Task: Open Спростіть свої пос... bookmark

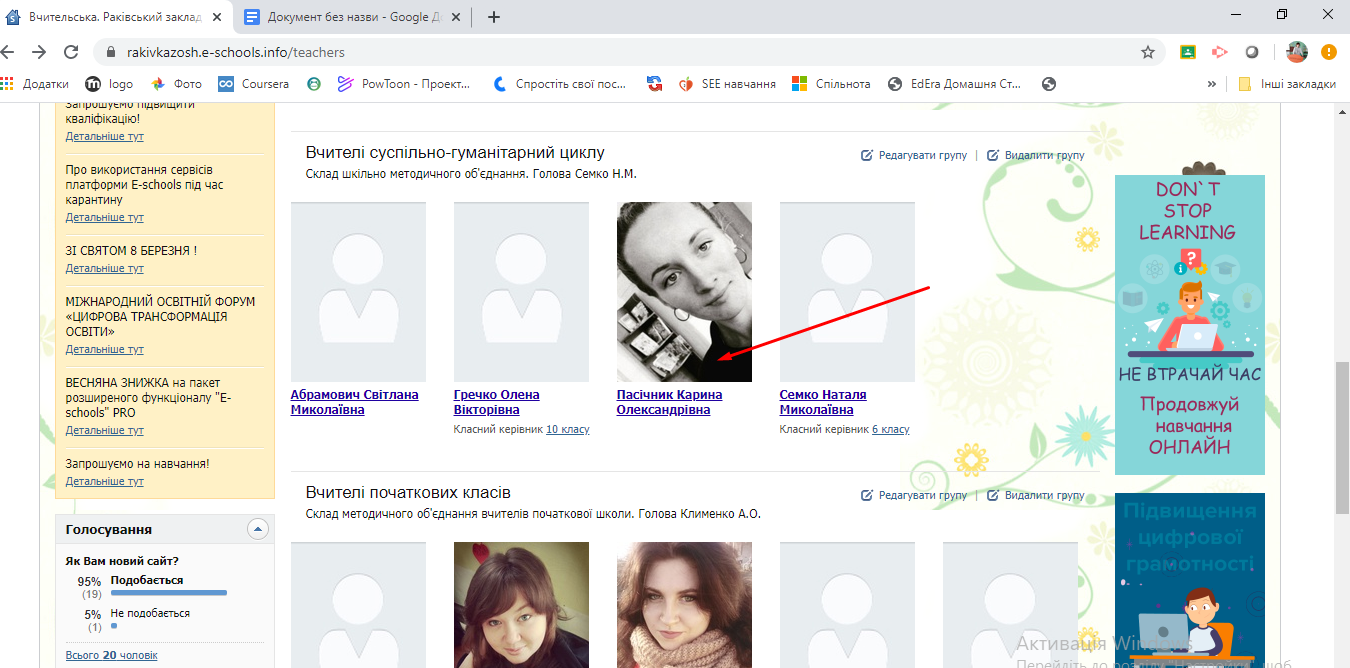Action: click(x=560, y=84)
